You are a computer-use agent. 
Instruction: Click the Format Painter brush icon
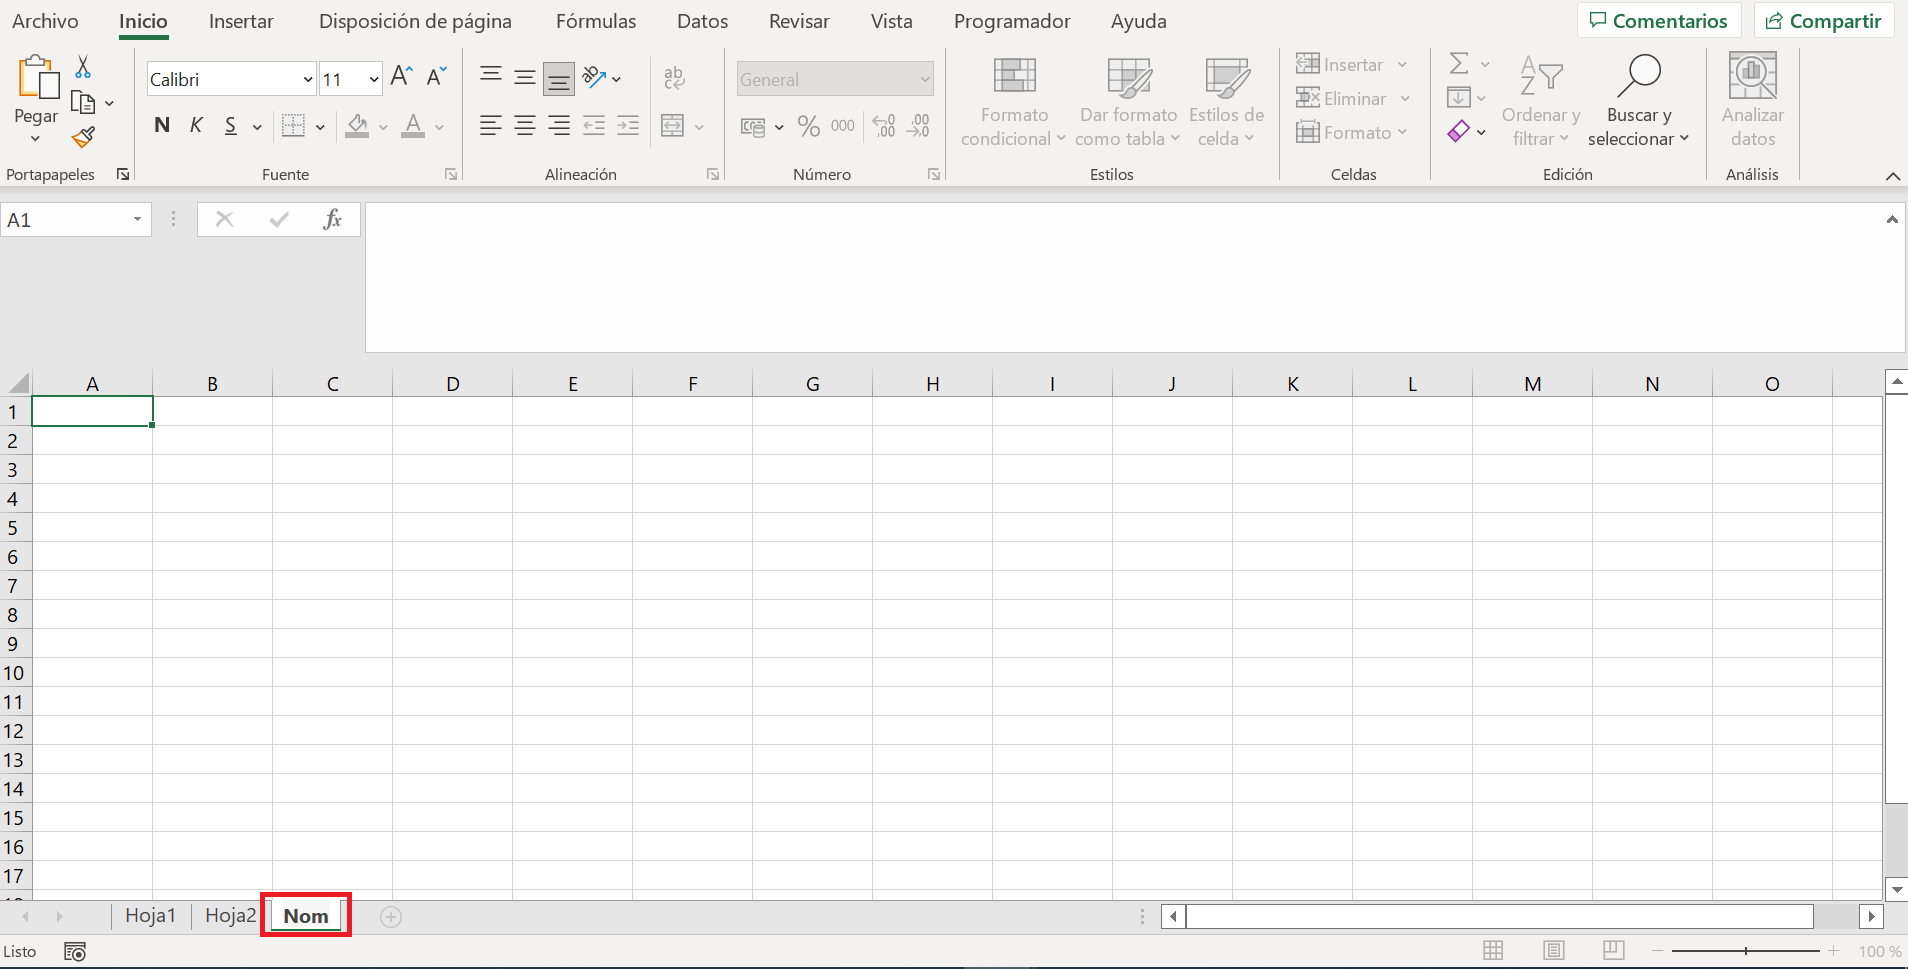click(x=84, y=137)
